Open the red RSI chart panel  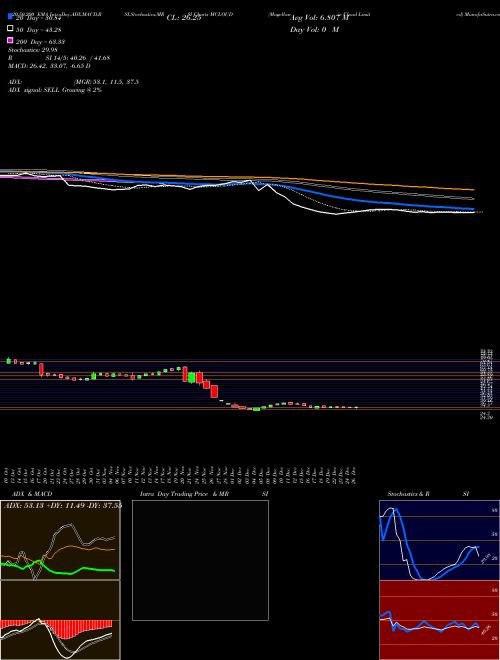[439, 620]
